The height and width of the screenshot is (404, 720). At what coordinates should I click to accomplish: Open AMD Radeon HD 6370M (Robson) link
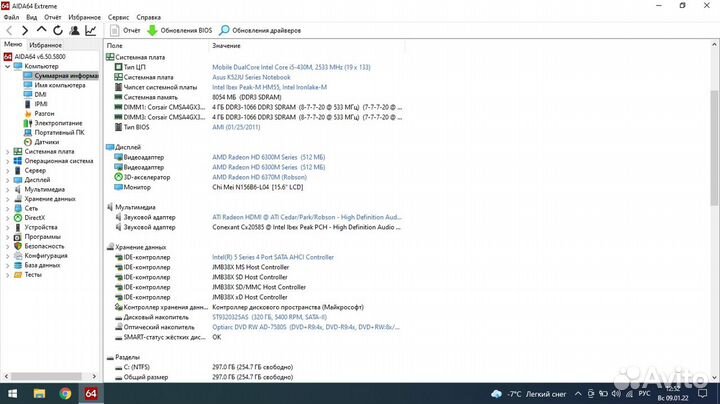click(x=259, y=177)
